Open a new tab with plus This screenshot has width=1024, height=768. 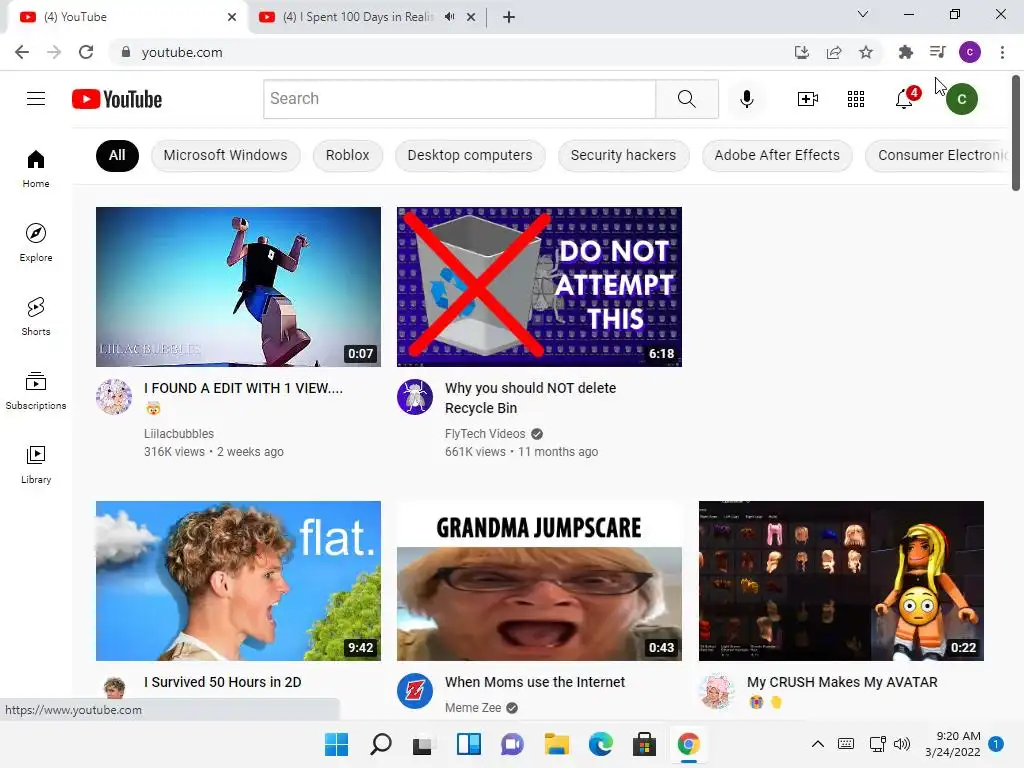click(x=509, y=17)
